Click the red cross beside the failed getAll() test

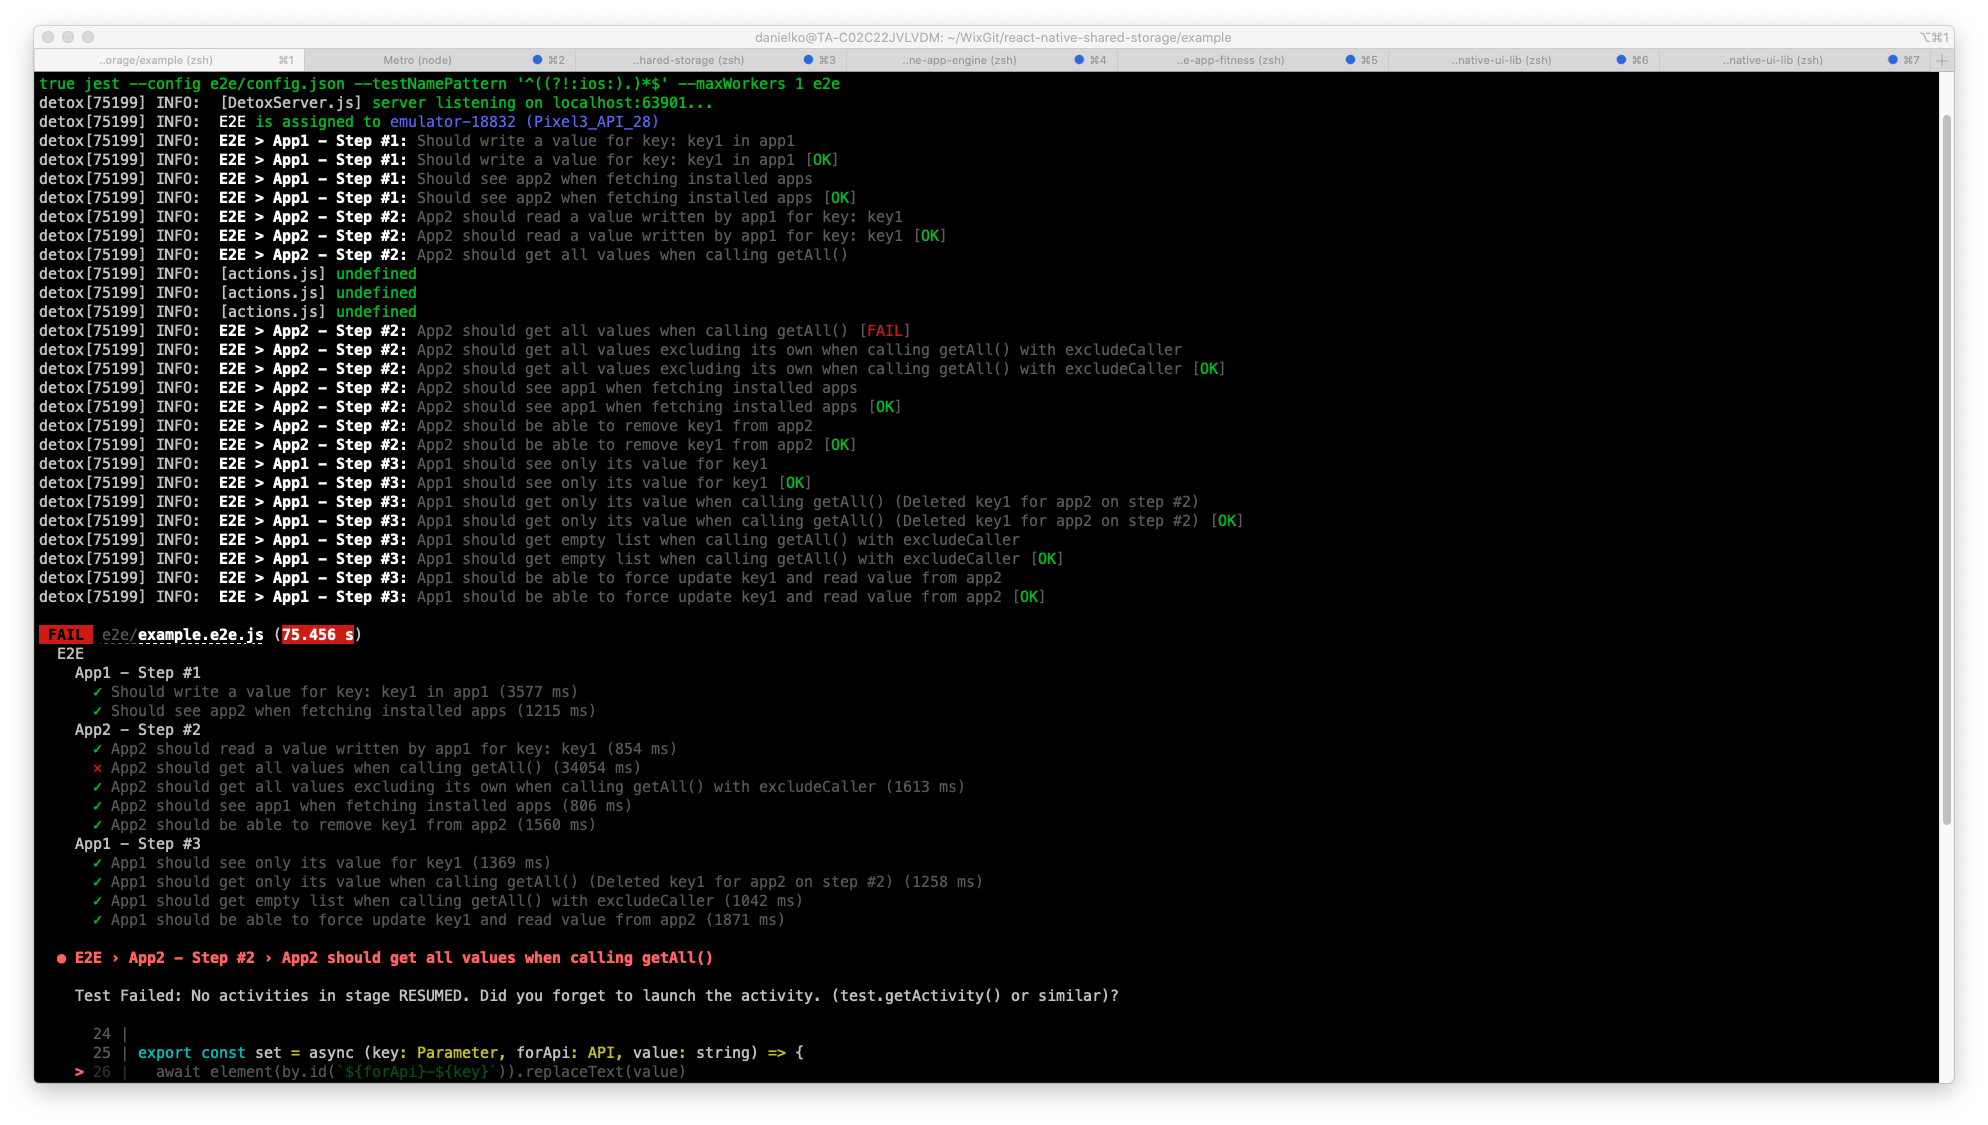[x=96, y=768]
